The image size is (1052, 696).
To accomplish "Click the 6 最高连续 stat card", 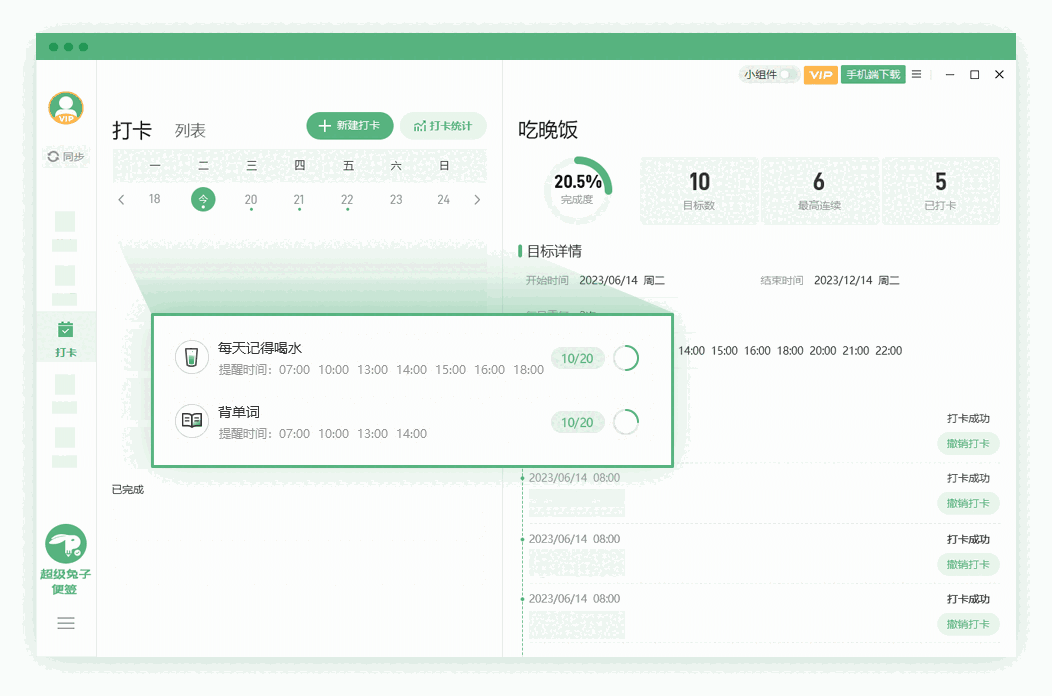I will (x=819, y=191).
